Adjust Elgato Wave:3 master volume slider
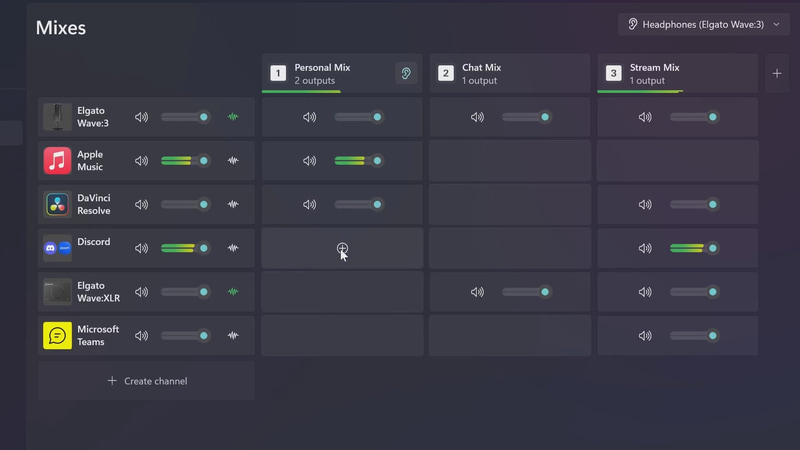The image size is (800, 450). [185, 117]
